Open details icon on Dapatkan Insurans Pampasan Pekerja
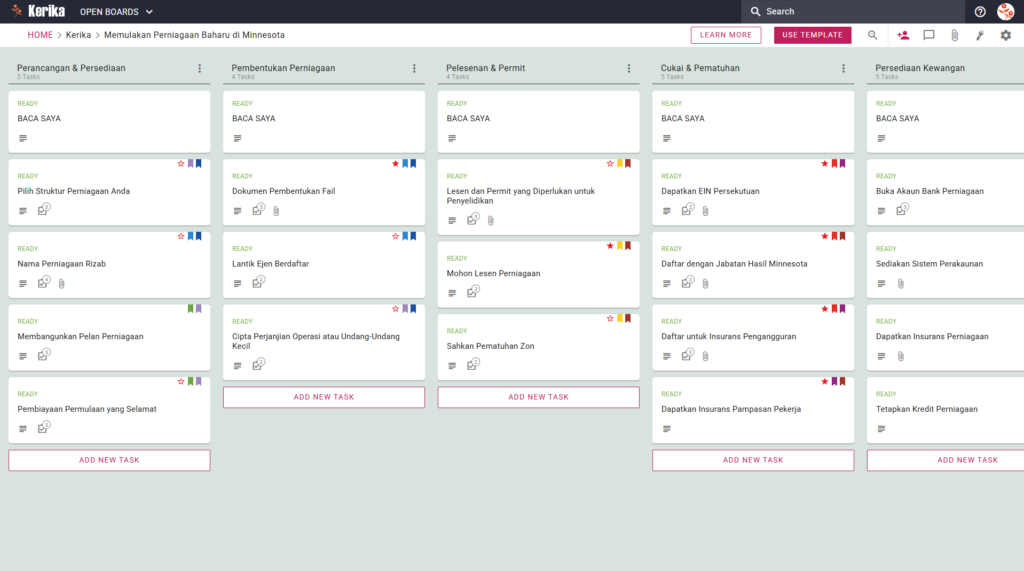Image resolution: width=1024 pixels, height=571 pixels. tap(667, 429)
